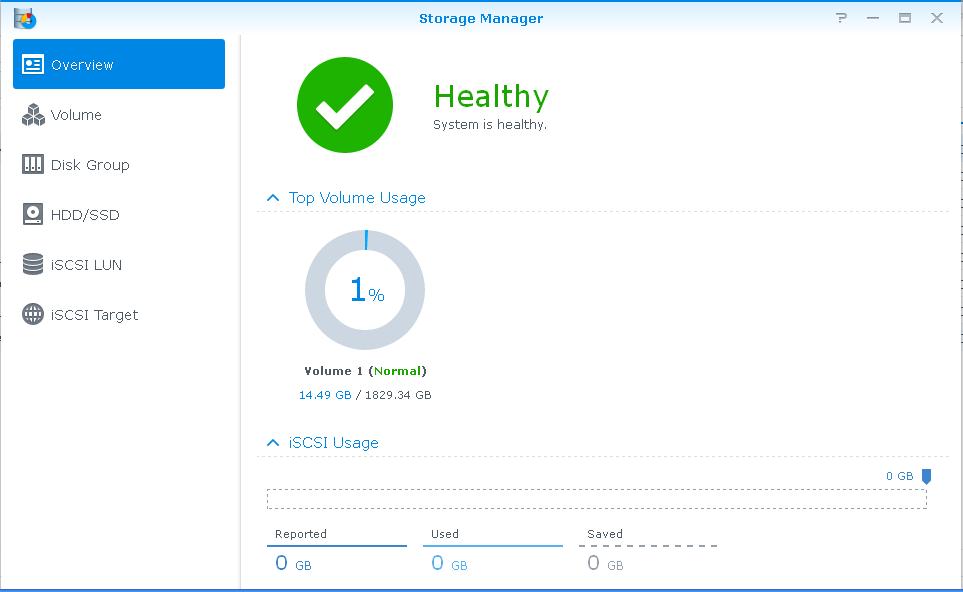The image size is (963, 592).
Task: Click the Volume 1 (Normal) label
Action: [x=365, y=371]
